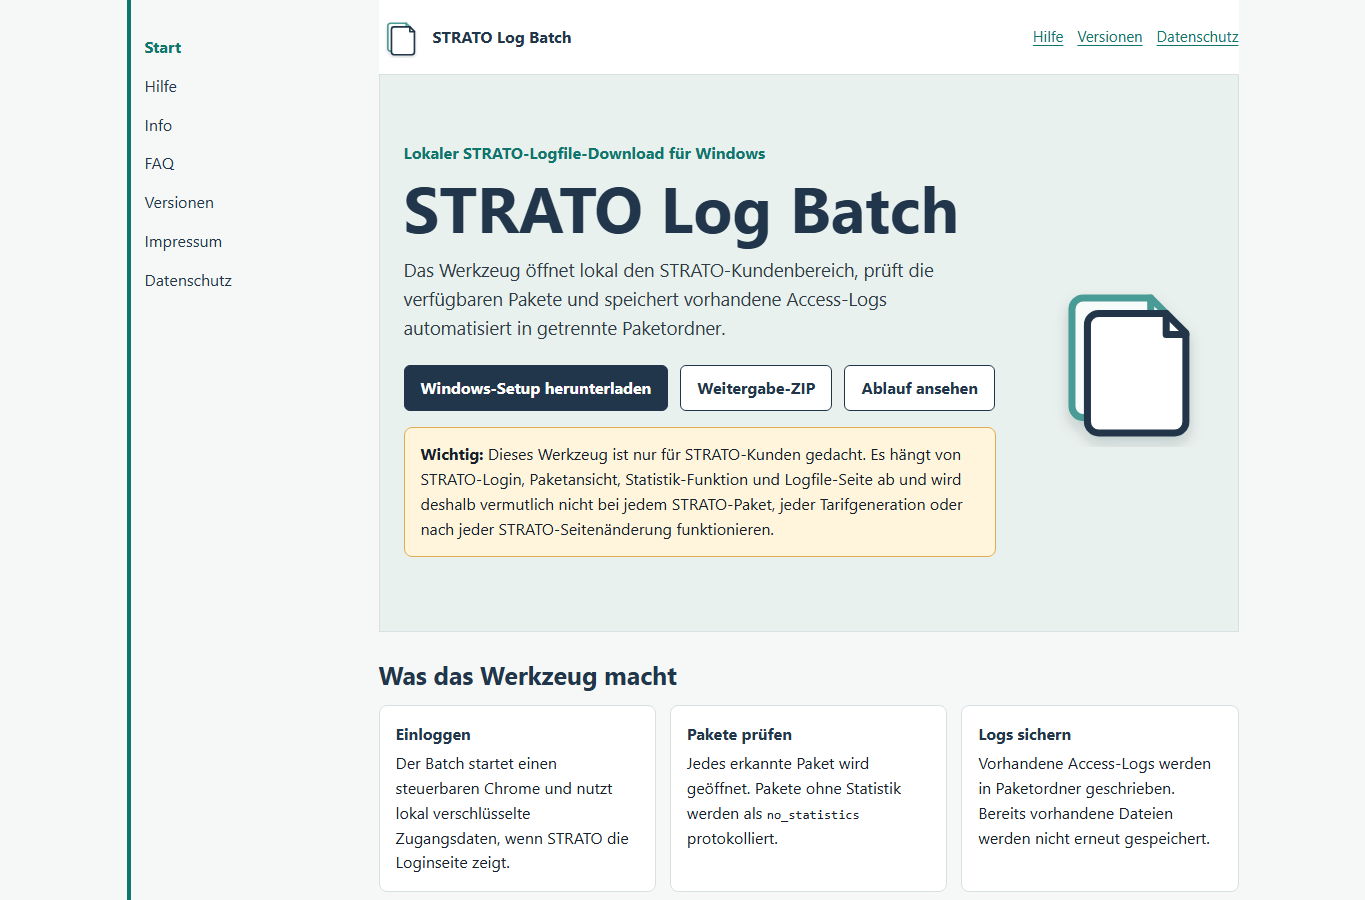This screenshot has width=1365, height=900.
Task: Click the 'Lokaler STRATO-Logfile-Download für Windows' tagline
Action: 584,154
